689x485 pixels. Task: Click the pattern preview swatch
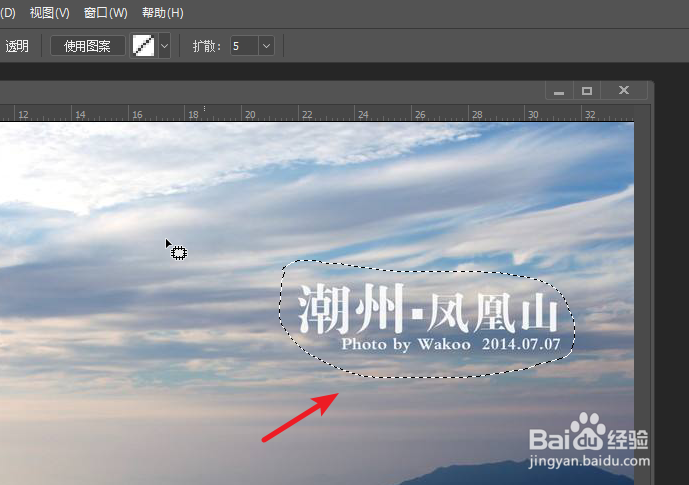144,46
